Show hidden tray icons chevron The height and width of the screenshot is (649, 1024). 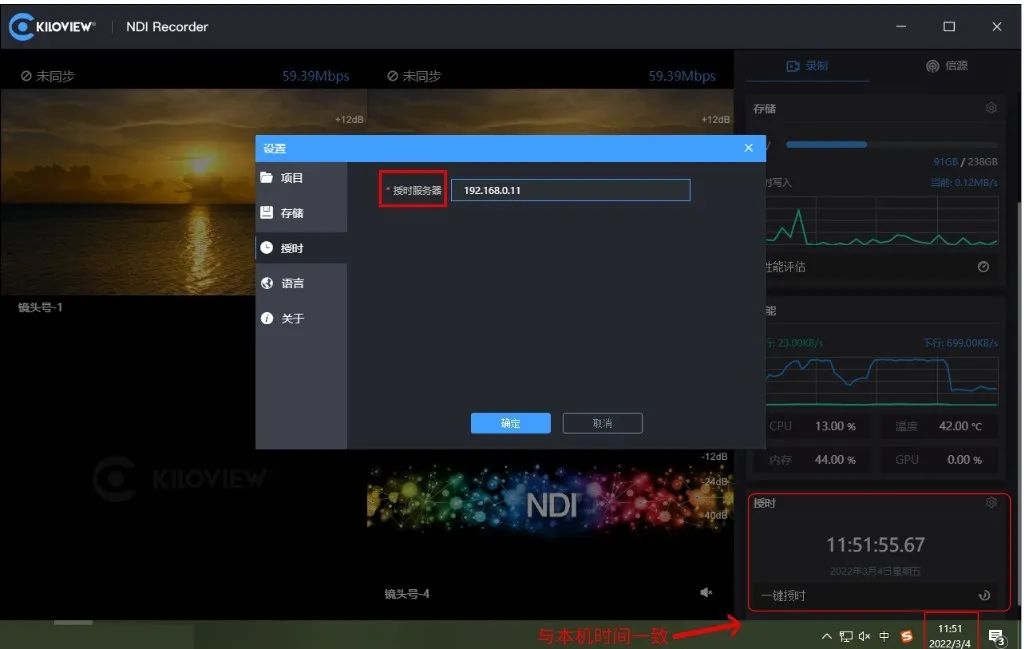pyautogui.click(x=826, y=636)
